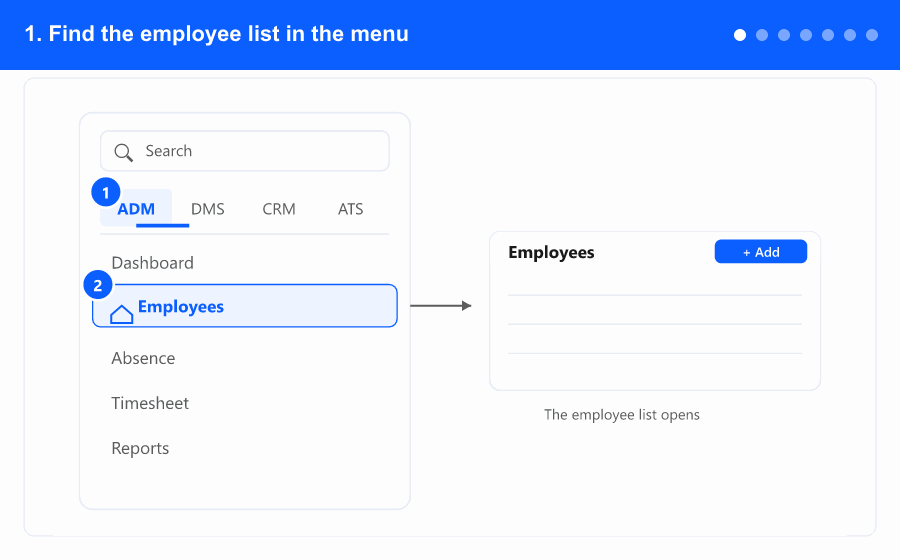The width and height of the screenshot is (900, 560).
Task: Open the CRM tab
Action: (x=279, y=209)
